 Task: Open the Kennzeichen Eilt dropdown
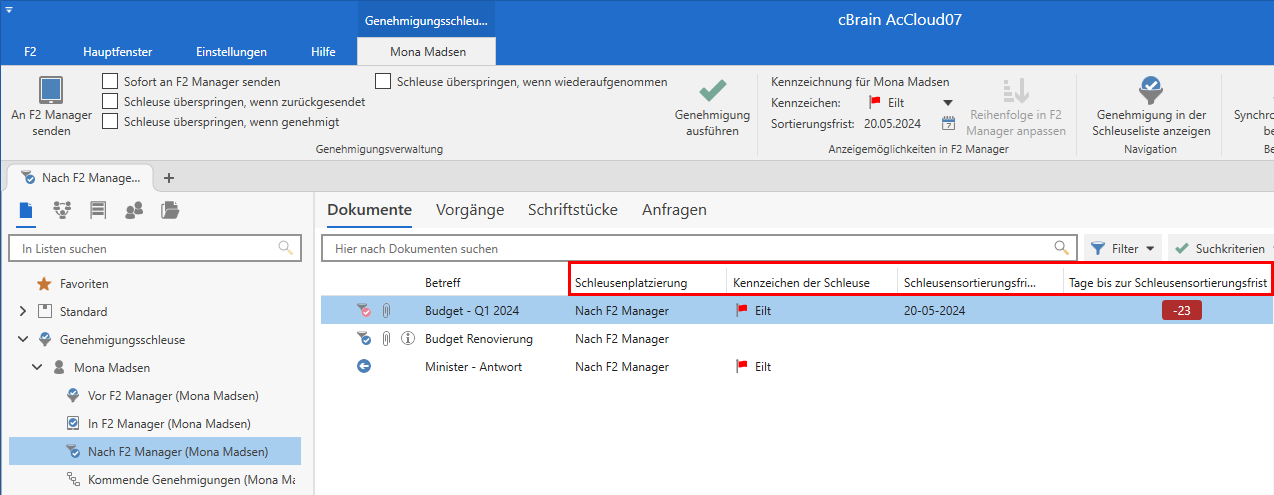pyautogui.click(x=948, y=102)
